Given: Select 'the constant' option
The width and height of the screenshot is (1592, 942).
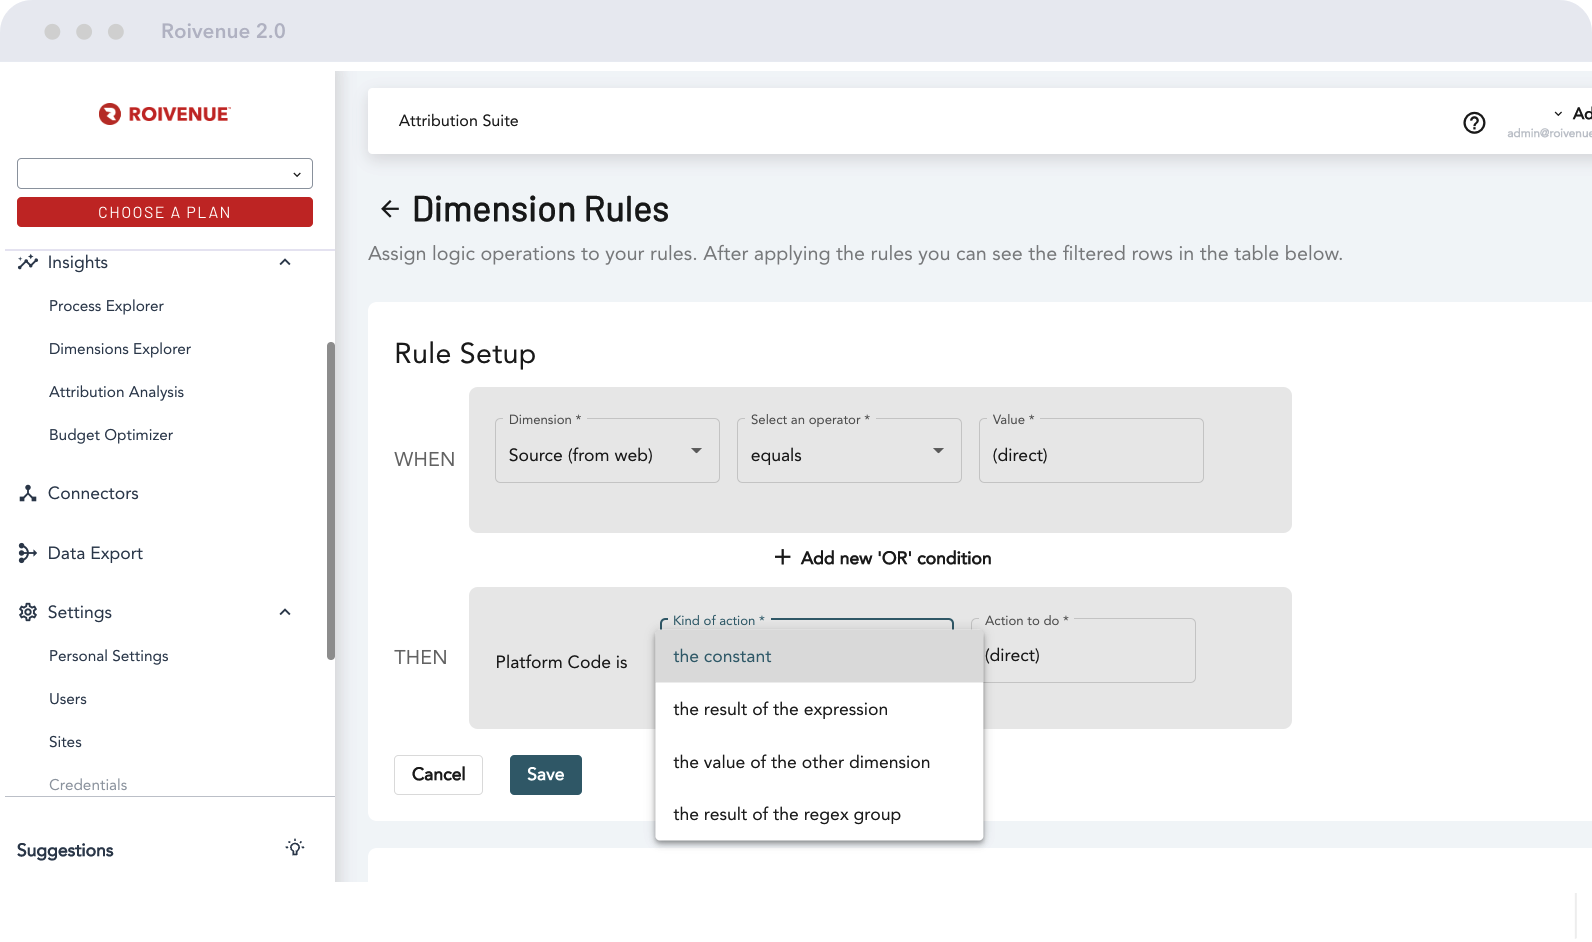Looking at the screenshot, I should click(819, 656).
